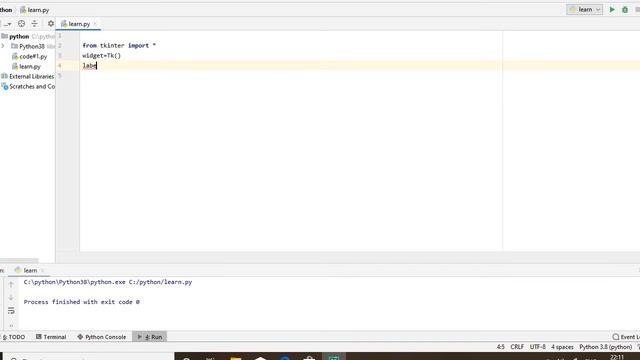The image size is (640, 360).
Task: Close the learn tab in Run panel
Action: pyautogui.click(x=42, y=270)
